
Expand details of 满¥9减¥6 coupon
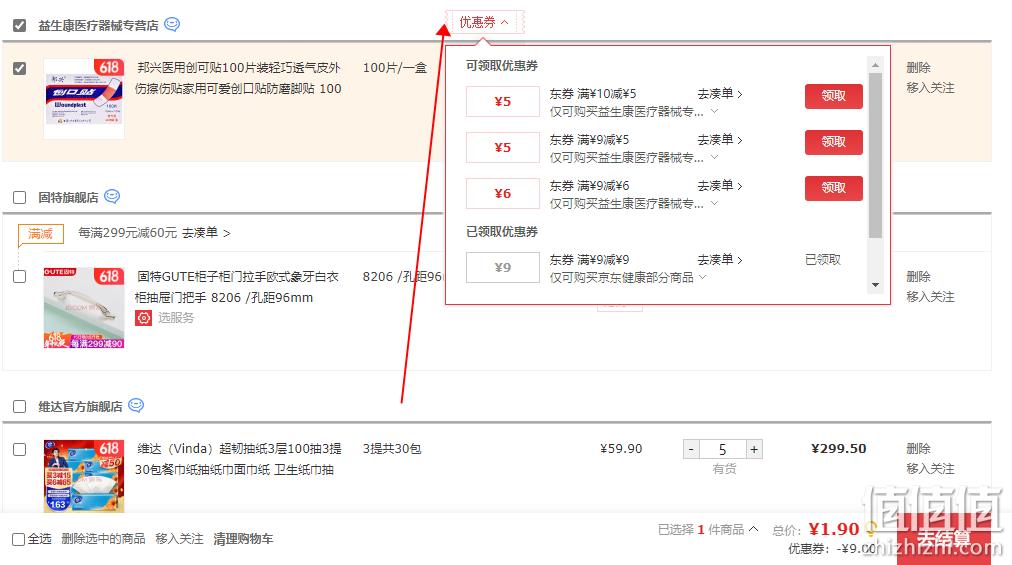tap(714, 203)
